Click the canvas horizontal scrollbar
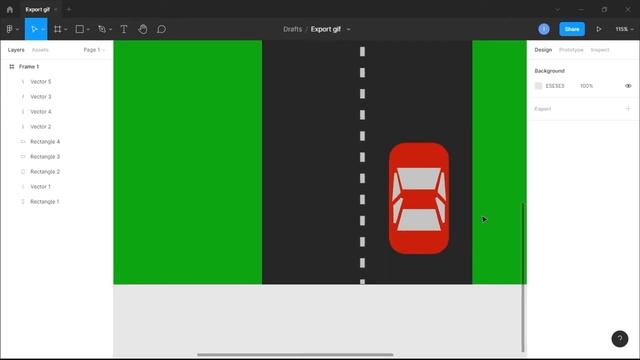The height and width of the screenshot is (360, 640). click(x=295, y=354)
